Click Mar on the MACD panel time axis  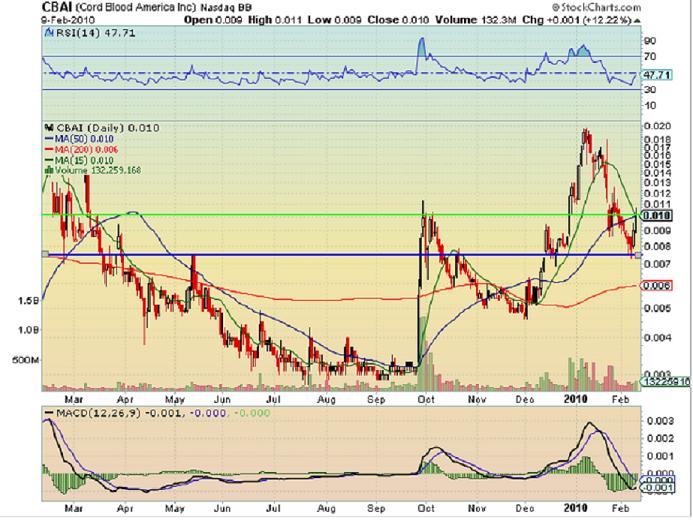[x=73, y=509]
